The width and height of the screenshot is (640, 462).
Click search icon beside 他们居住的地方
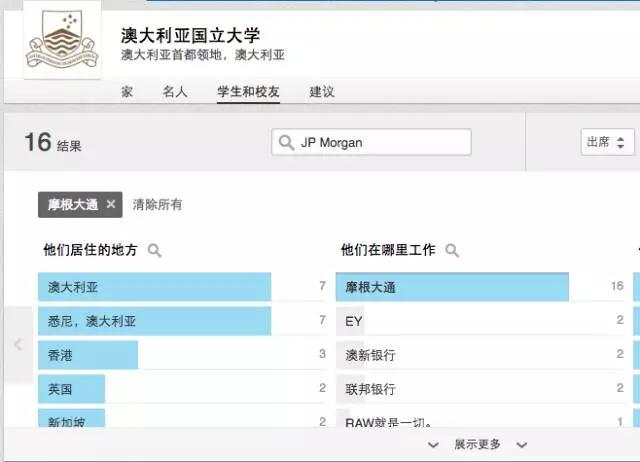coord(155,251)
